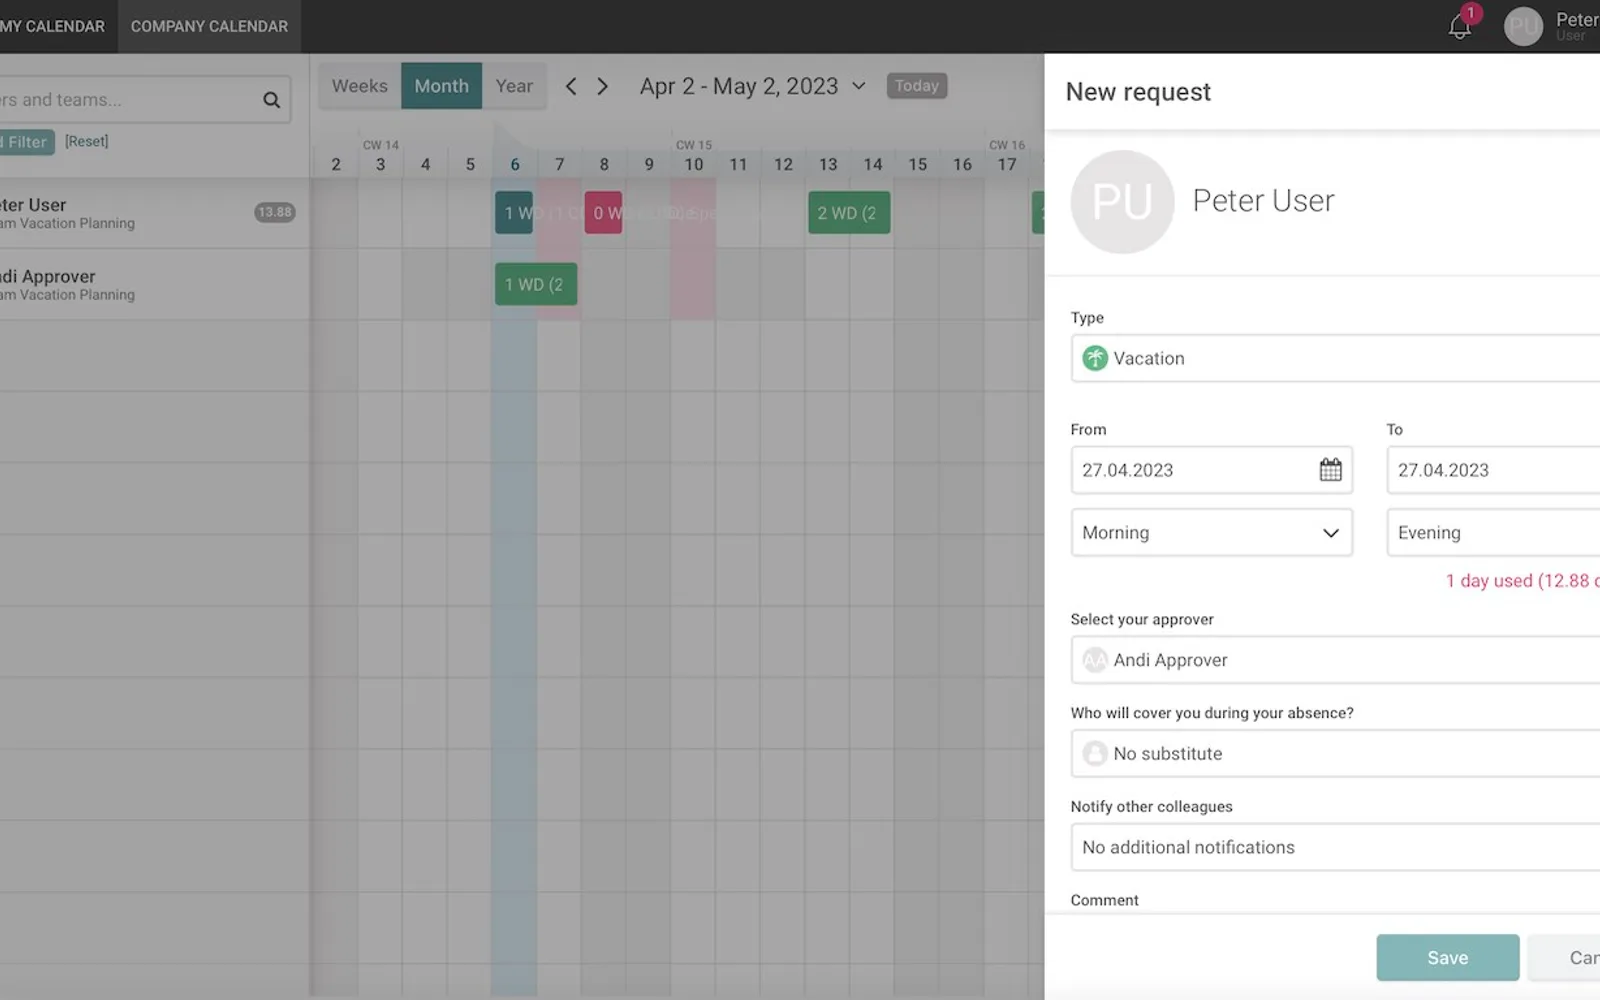Open the No additional notifications dropdown
Image resolution: width=1600 pixels, height=1000 pixels.
click(1335, 847)
